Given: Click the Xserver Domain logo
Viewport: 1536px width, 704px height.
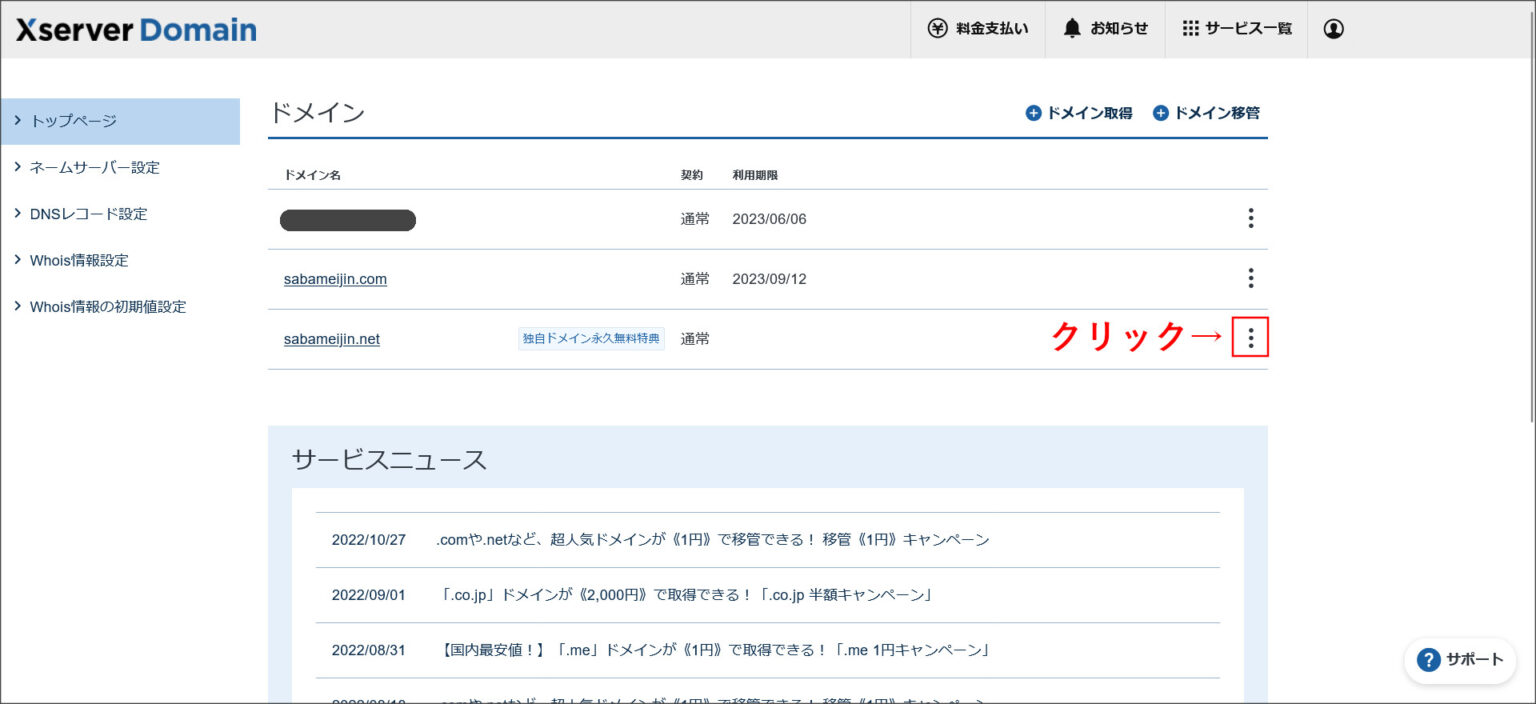Looking at the screenshot, I should coord(133,29).
